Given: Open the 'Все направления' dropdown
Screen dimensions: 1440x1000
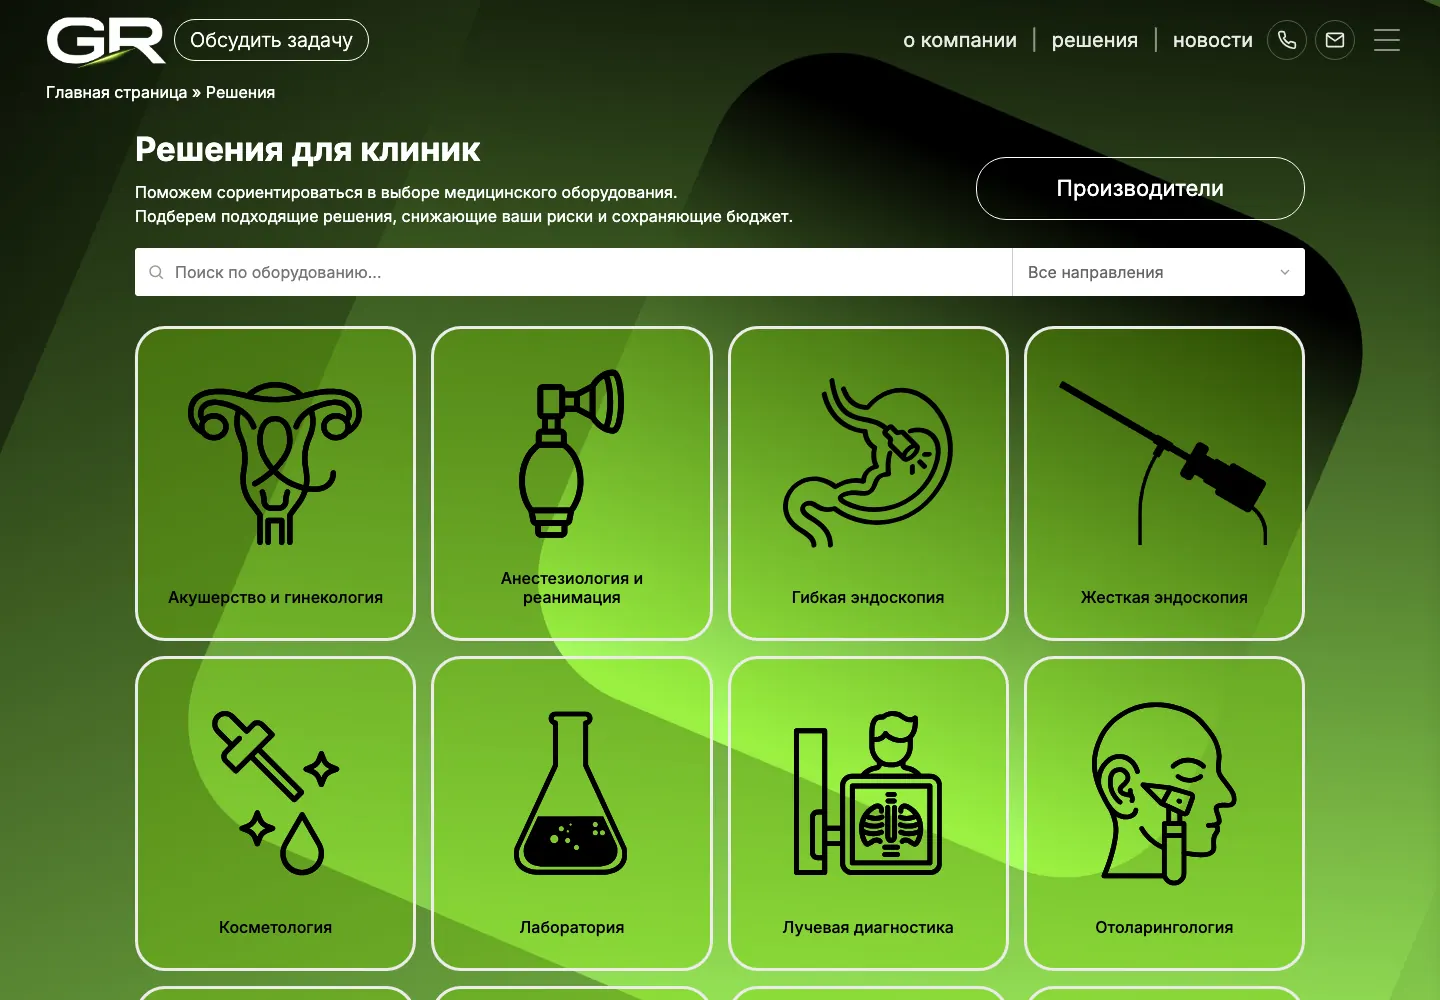Looking at the screenshot, I should click(1159, 272).
